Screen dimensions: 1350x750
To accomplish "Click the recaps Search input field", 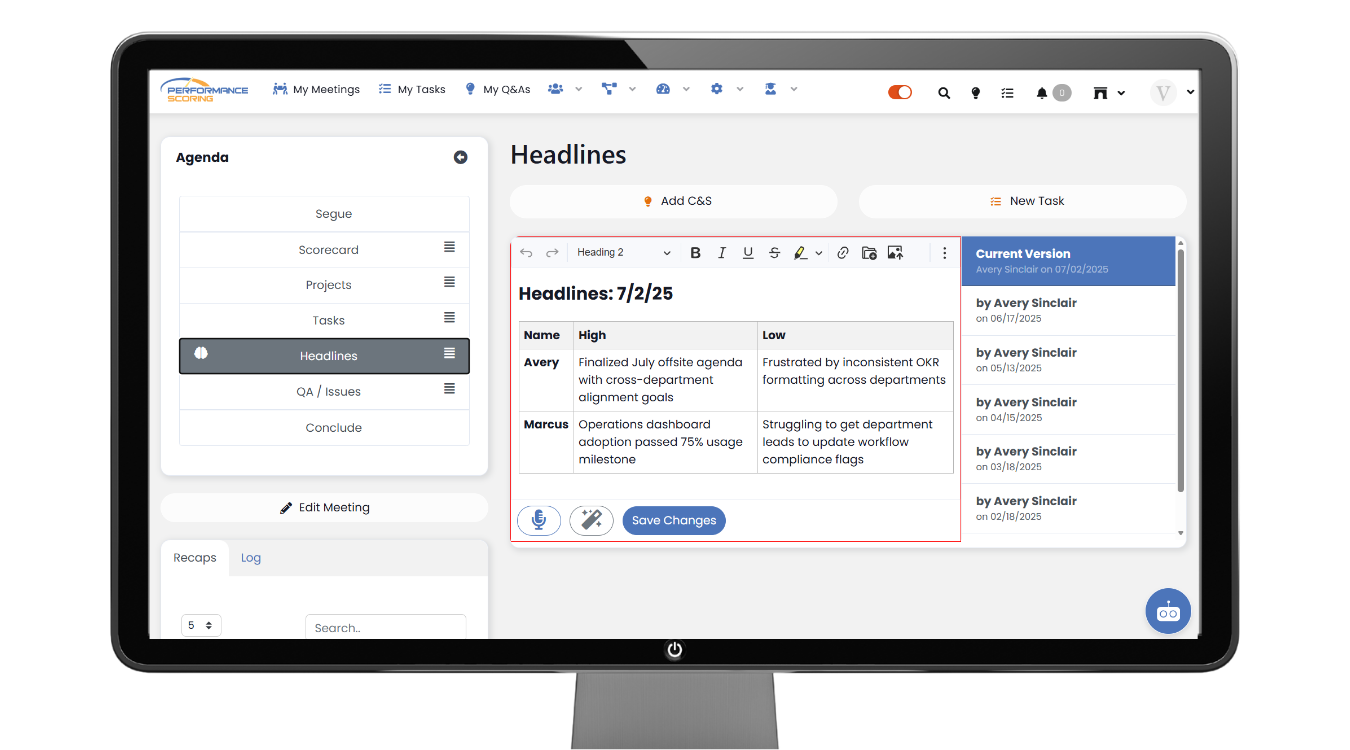I will 385,628.
